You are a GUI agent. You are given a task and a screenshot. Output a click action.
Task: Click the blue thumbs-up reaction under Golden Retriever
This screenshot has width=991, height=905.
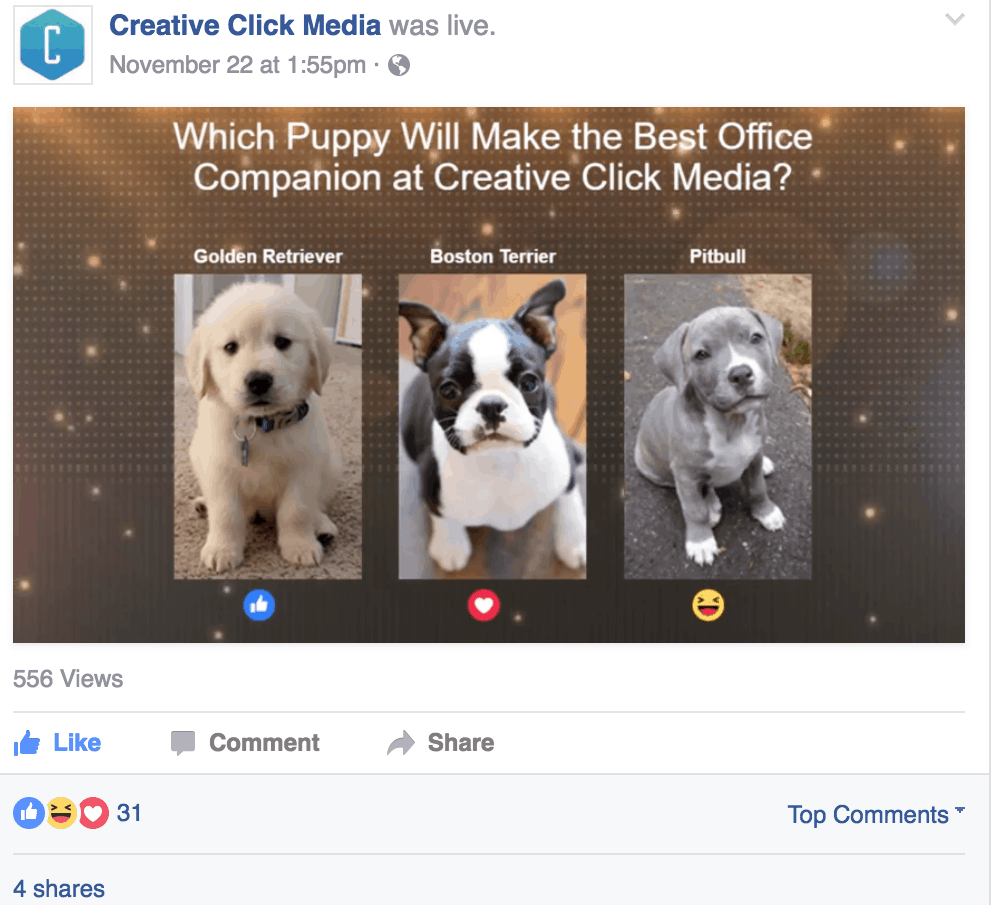pyautogui.click(x=259, y=605)
